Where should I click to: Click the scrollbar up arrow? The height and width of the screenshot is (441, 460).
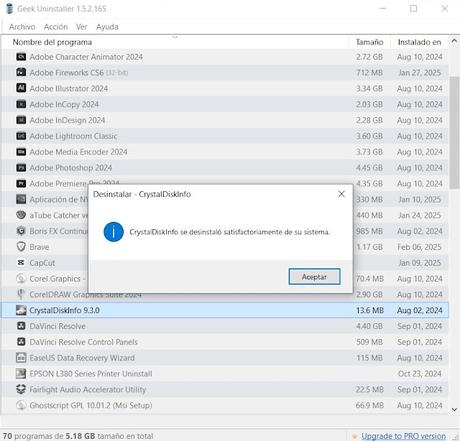coord(454,41)
